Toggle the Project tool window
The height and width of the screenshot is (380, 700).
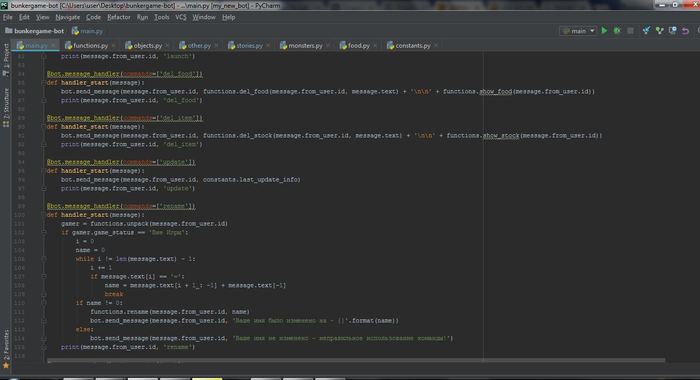[x=6, y=59]
